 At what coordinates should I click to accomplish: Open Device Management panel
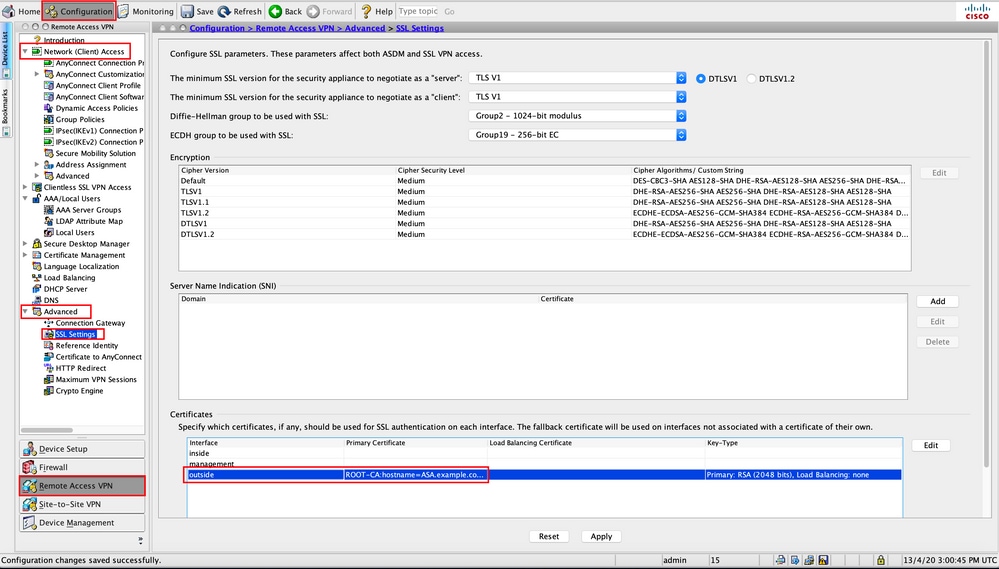click(x=82, y=522)
